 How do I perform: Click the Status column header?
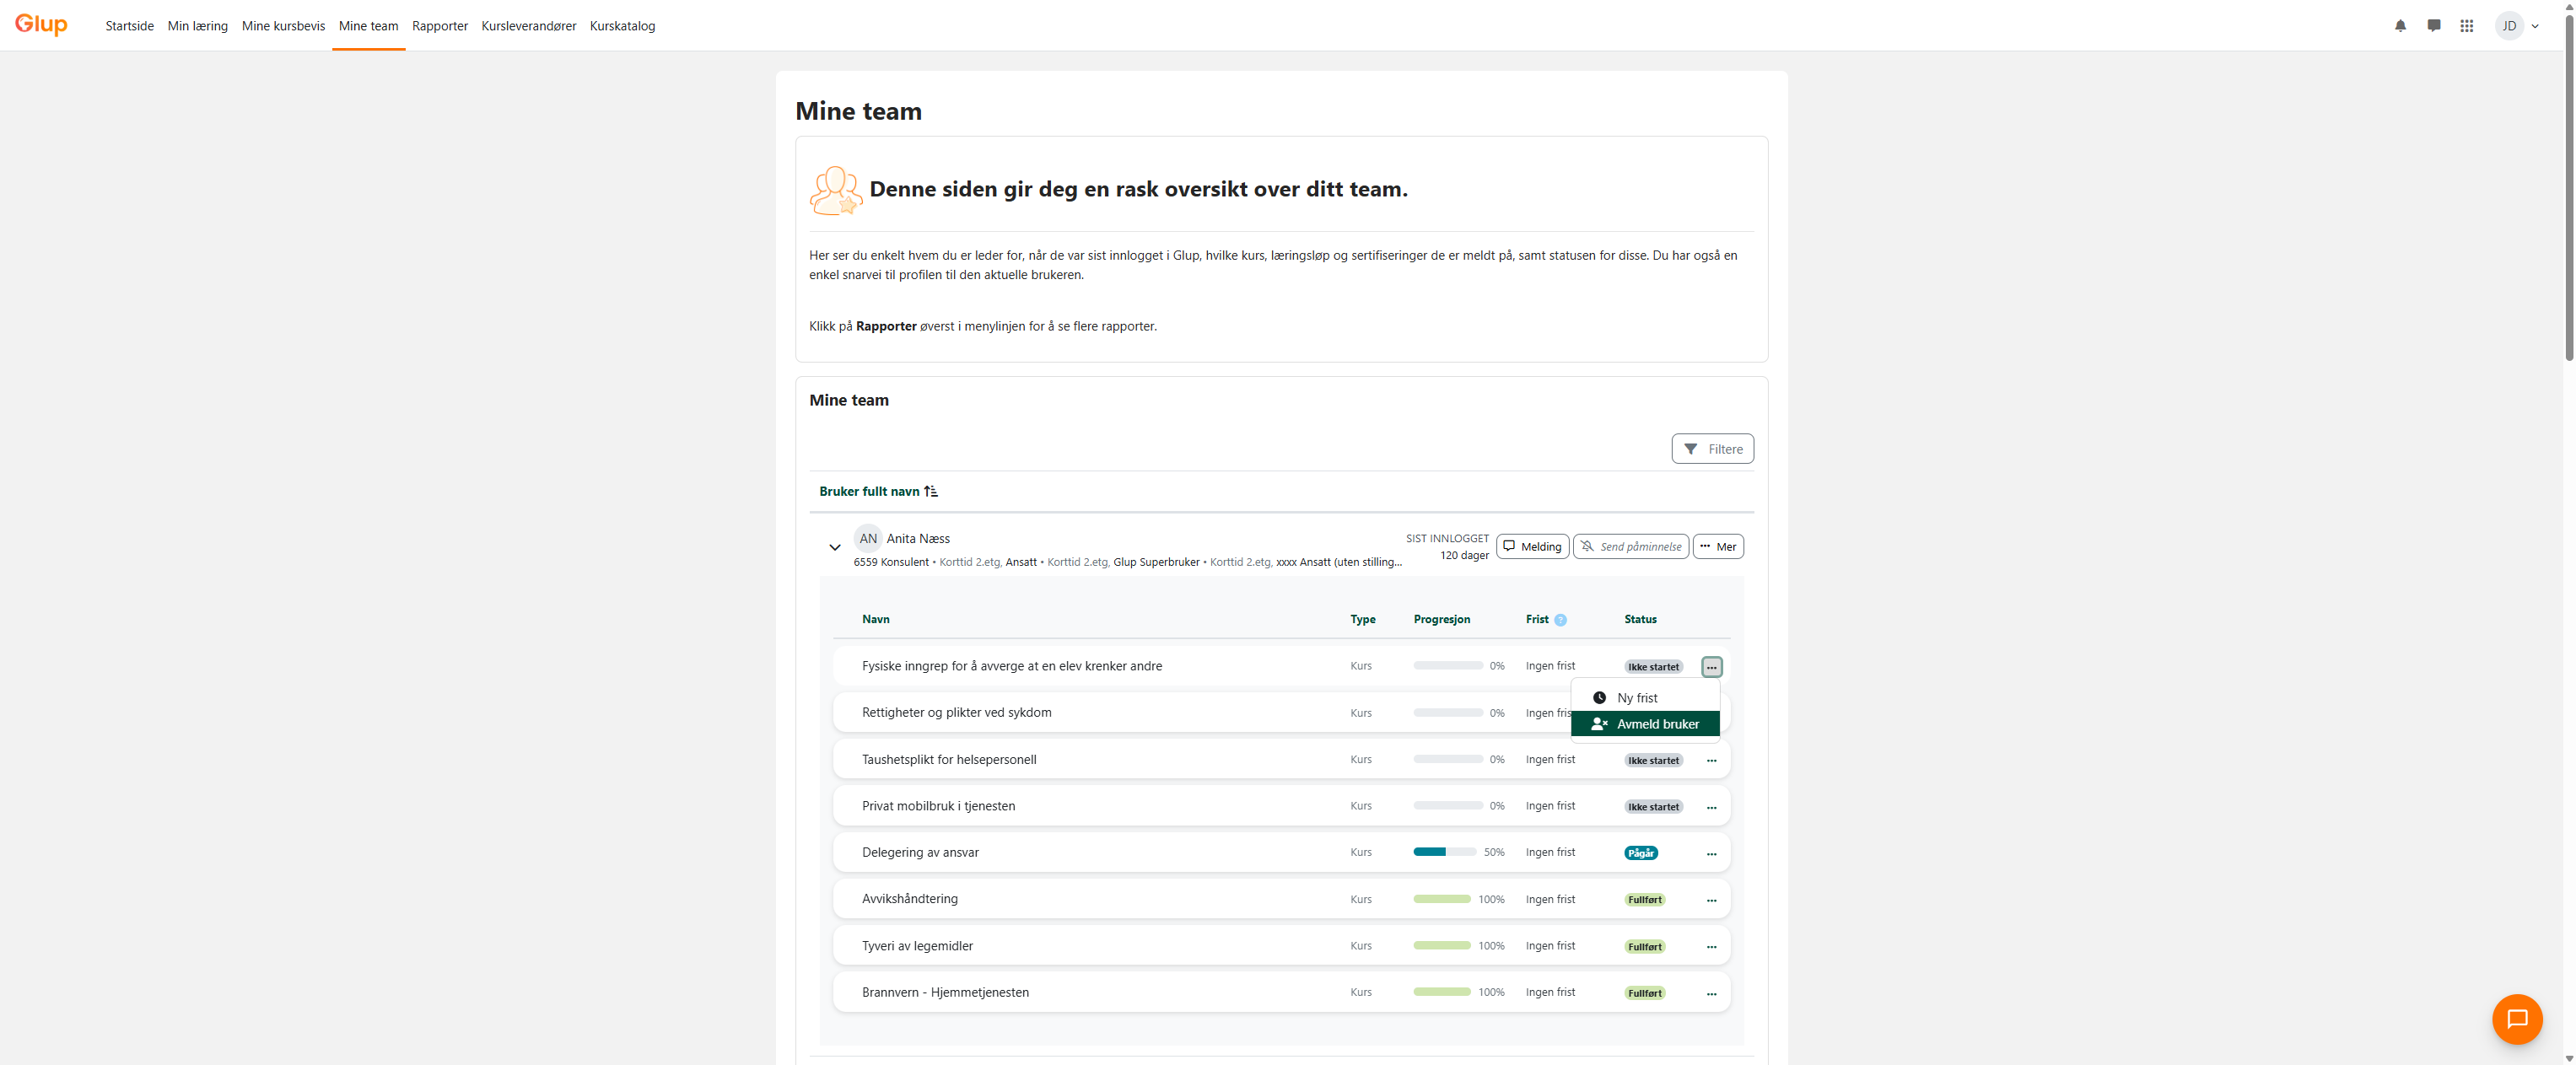(x=1640, y=619)
